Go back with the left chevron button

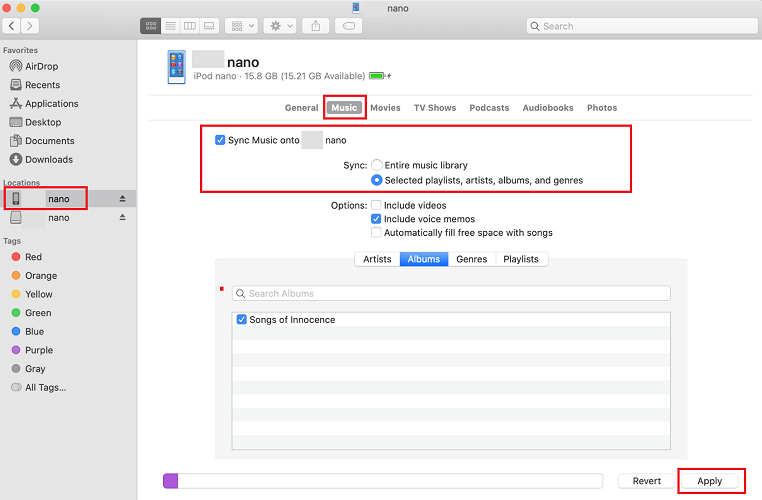point(12,26)
